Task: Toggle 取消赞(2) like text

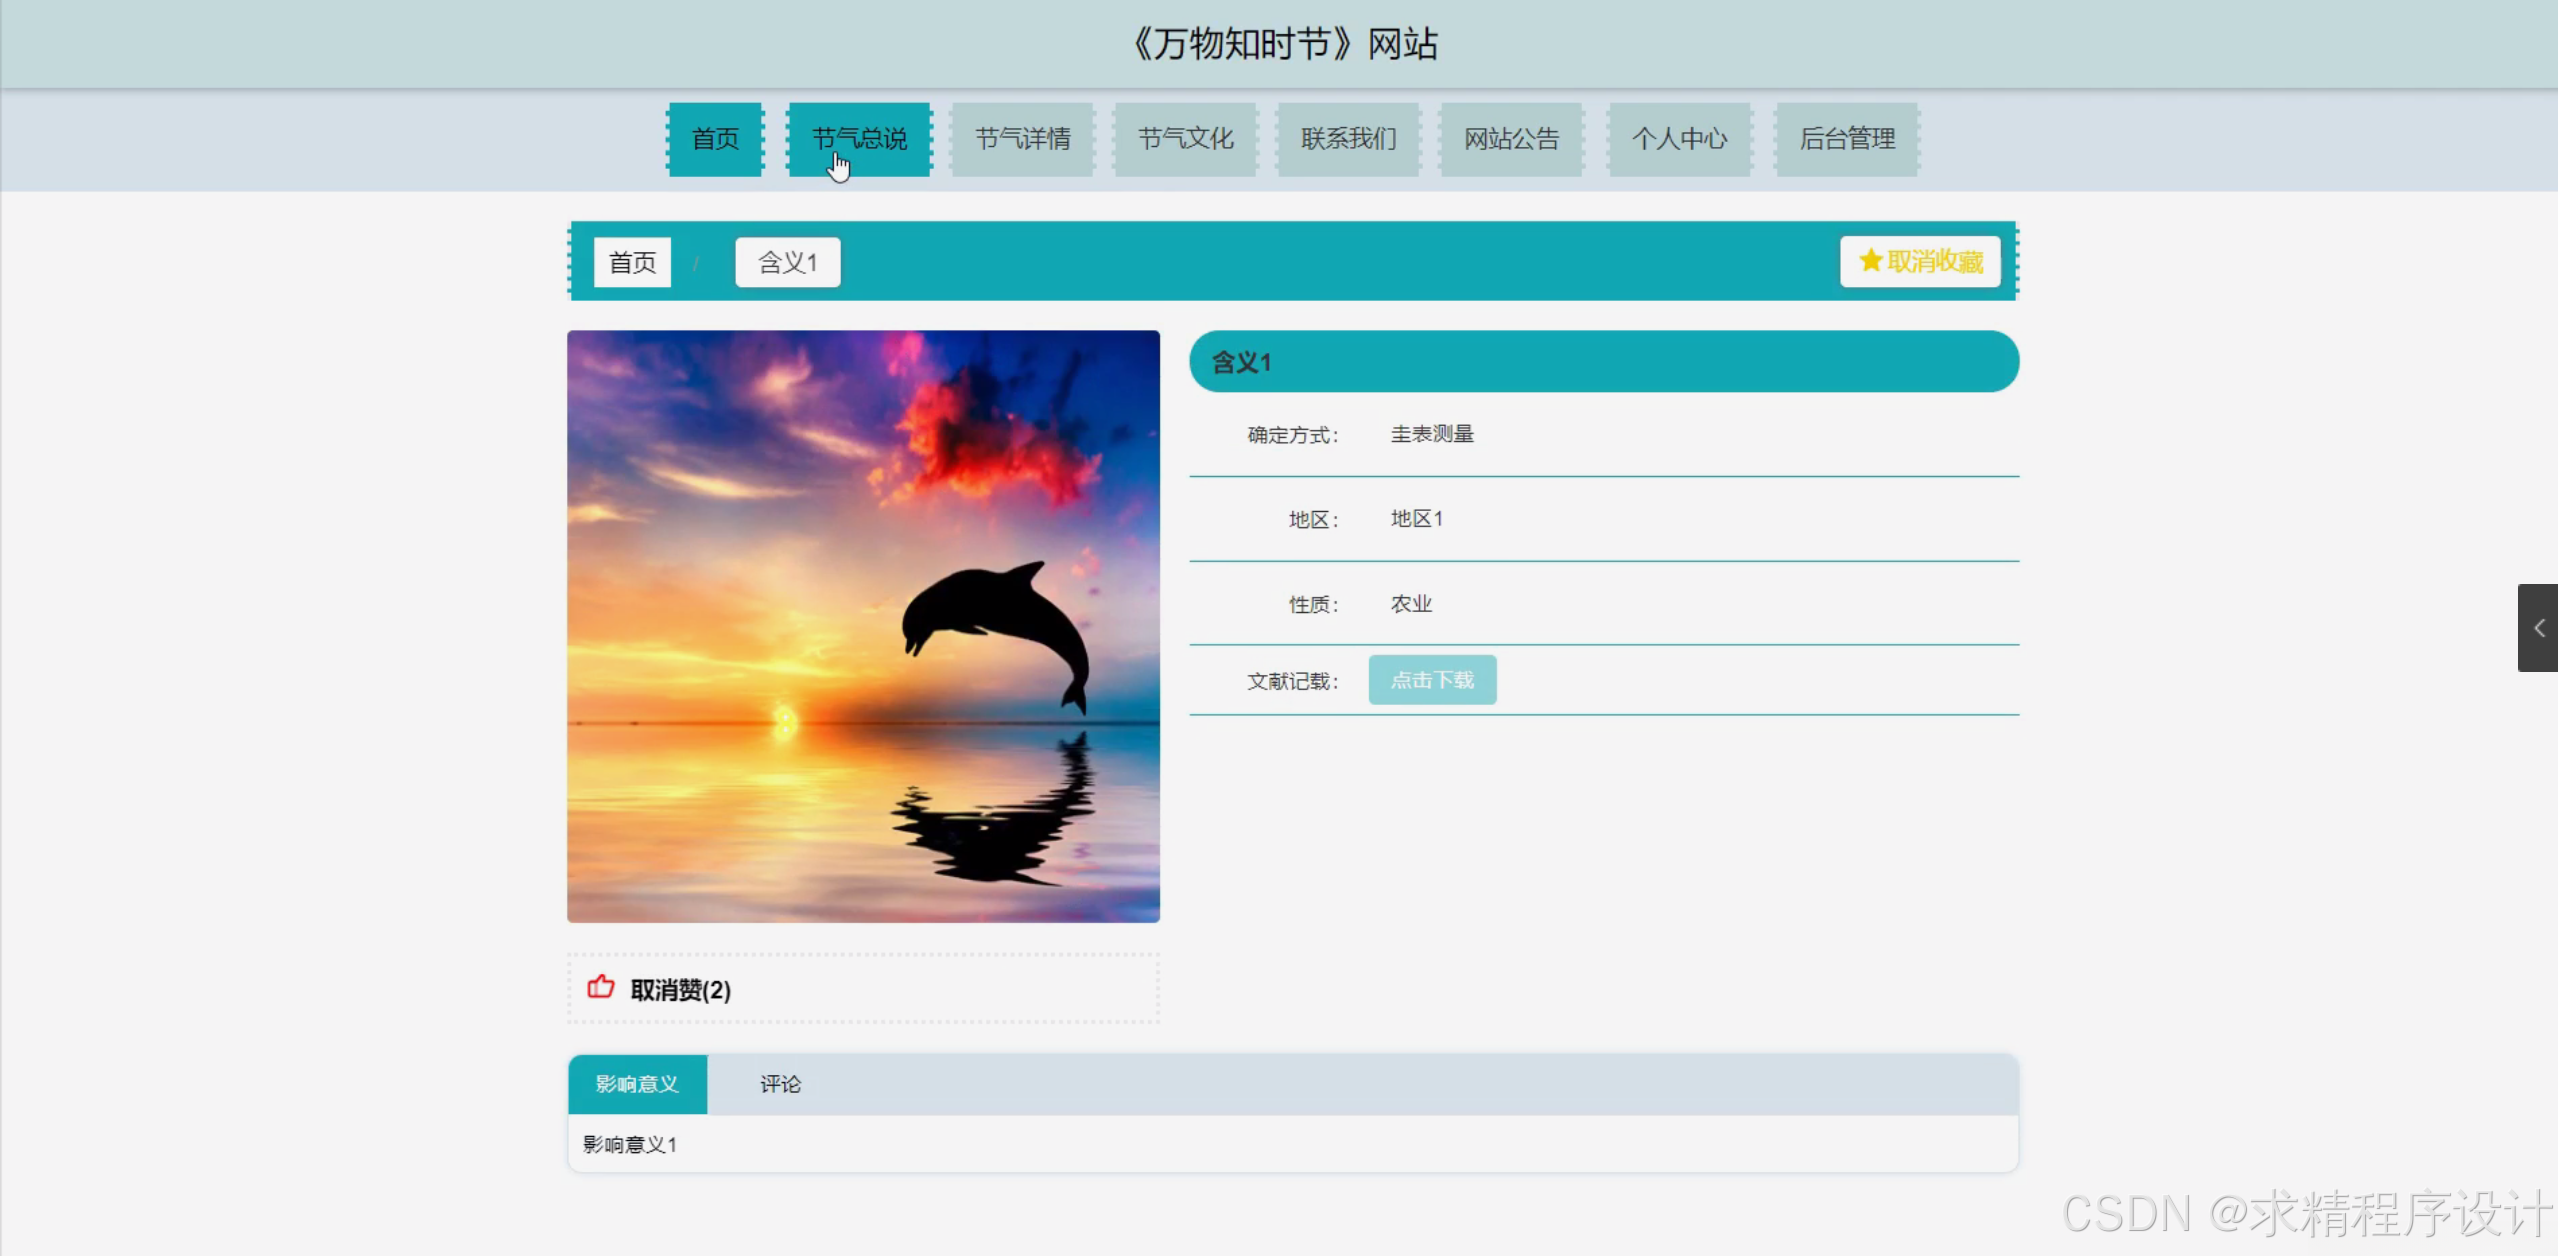Action: pyautogui.click(x=680, y=990)
